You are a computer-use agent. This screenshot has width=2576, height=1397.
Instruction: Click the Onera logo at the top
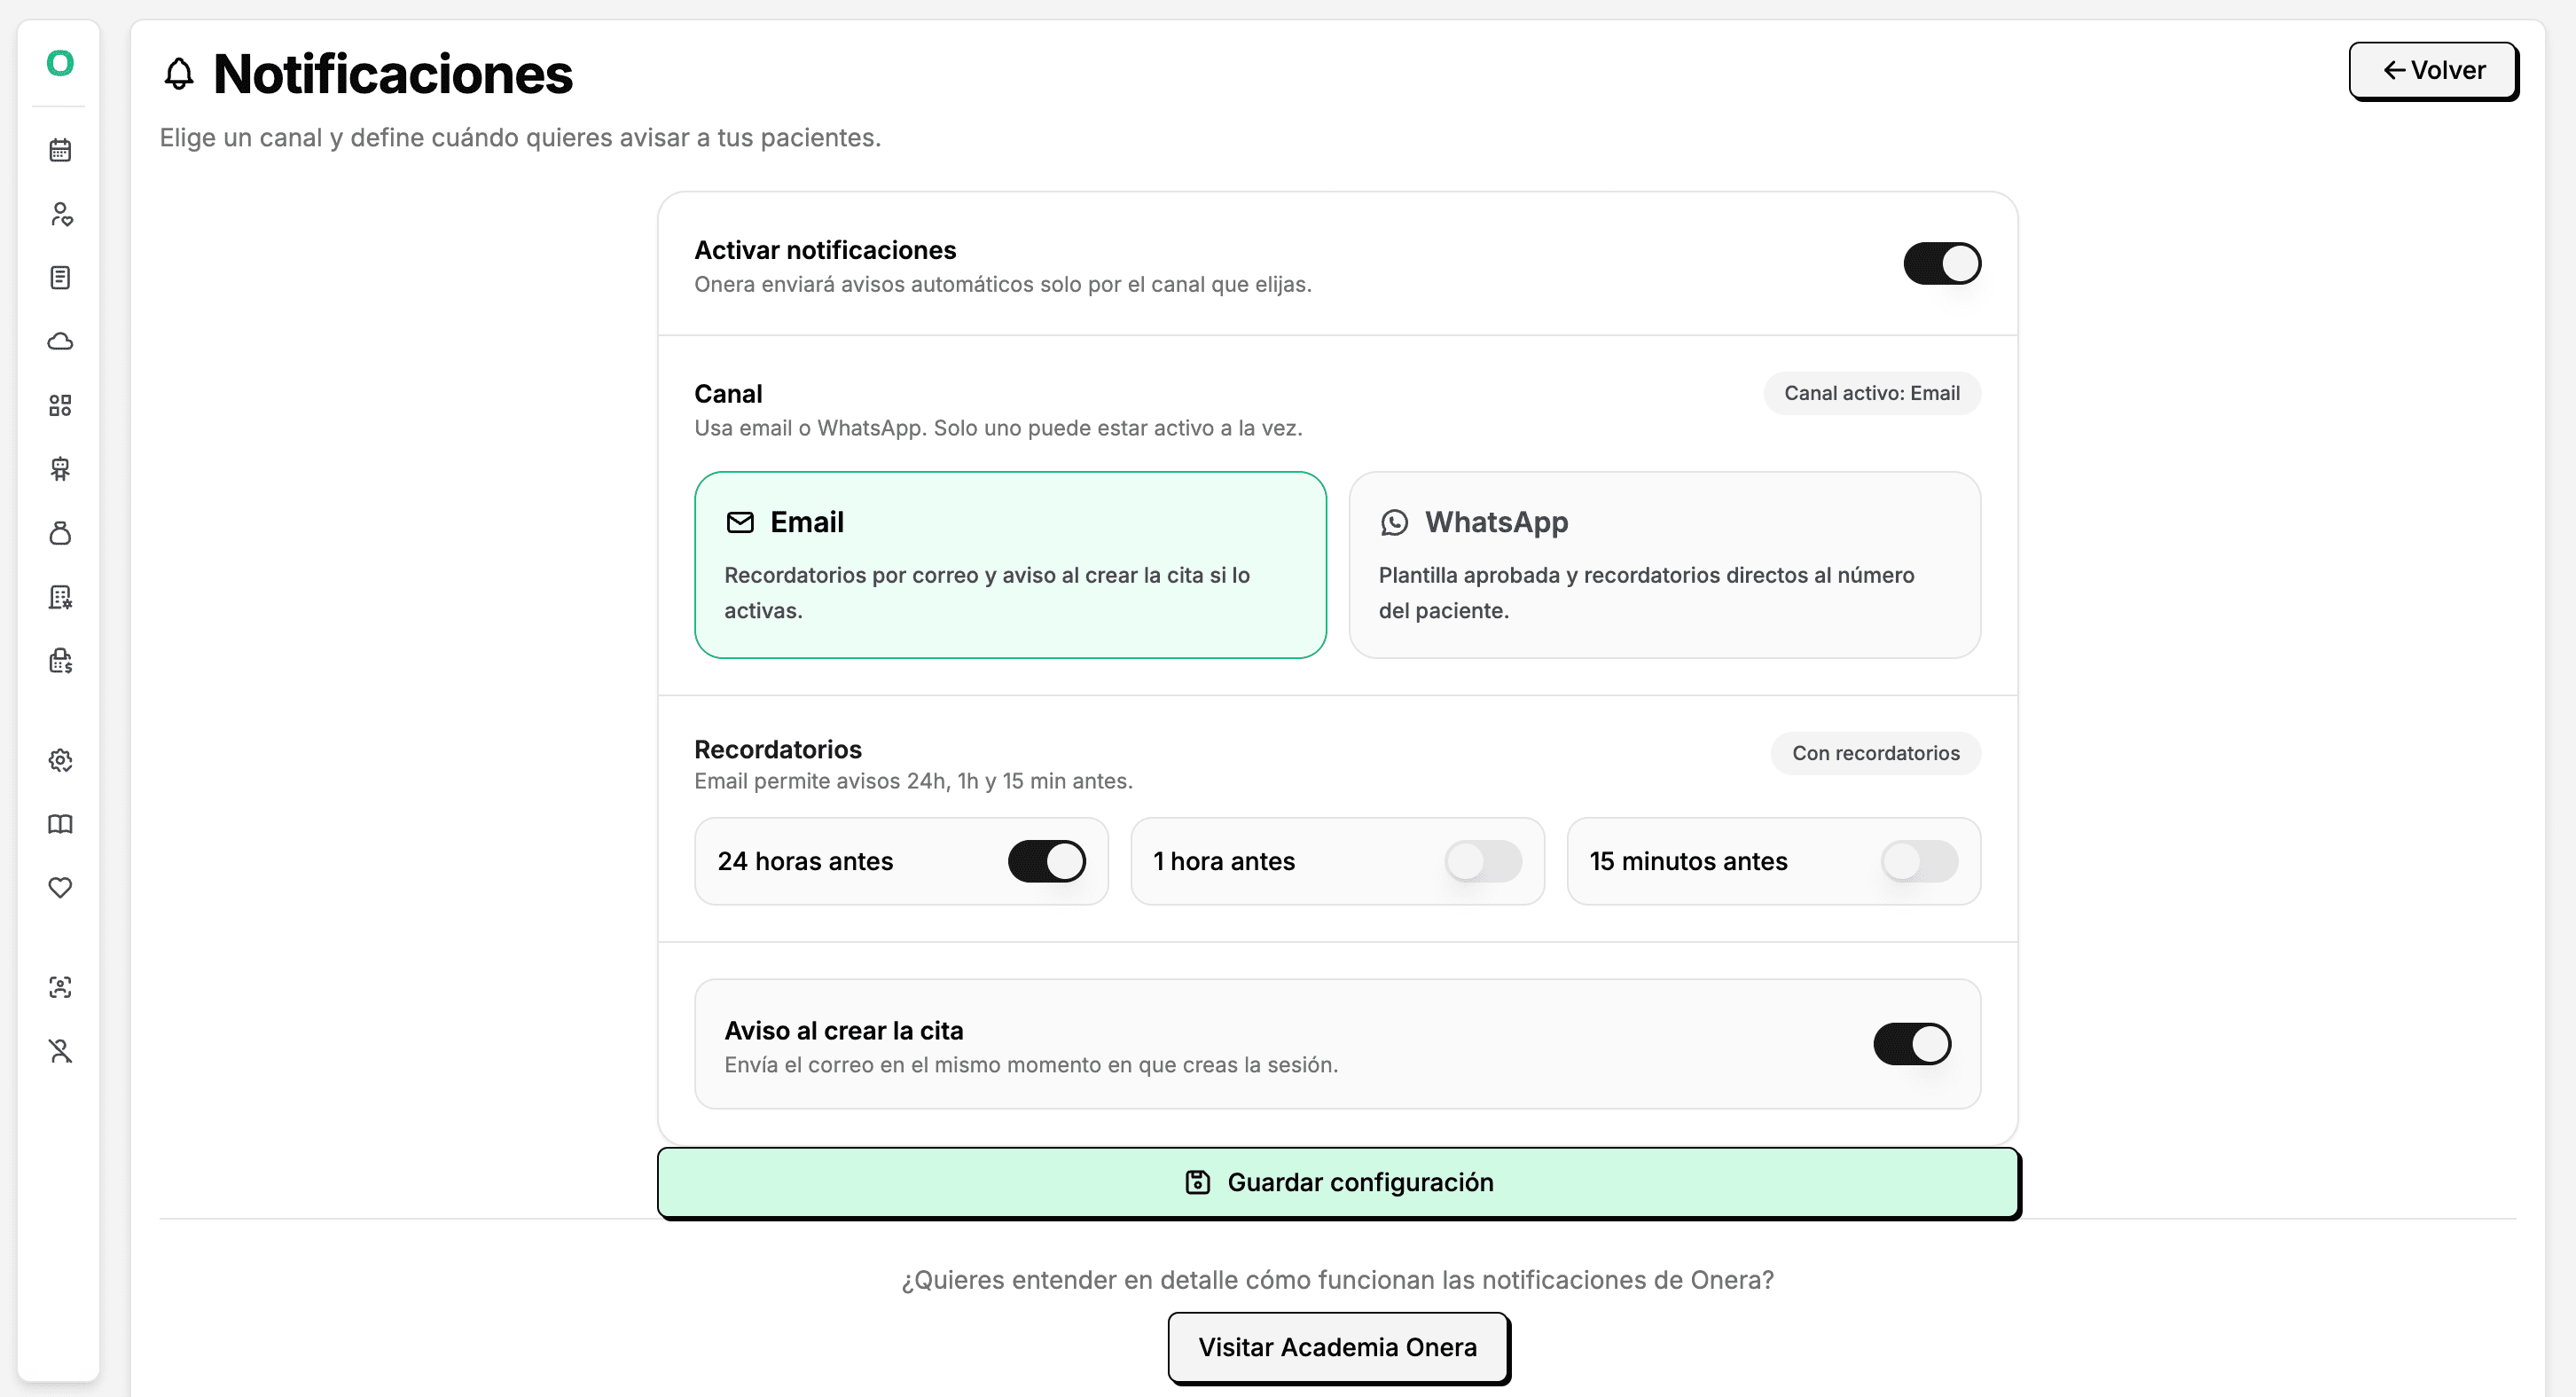coord(60,63)
